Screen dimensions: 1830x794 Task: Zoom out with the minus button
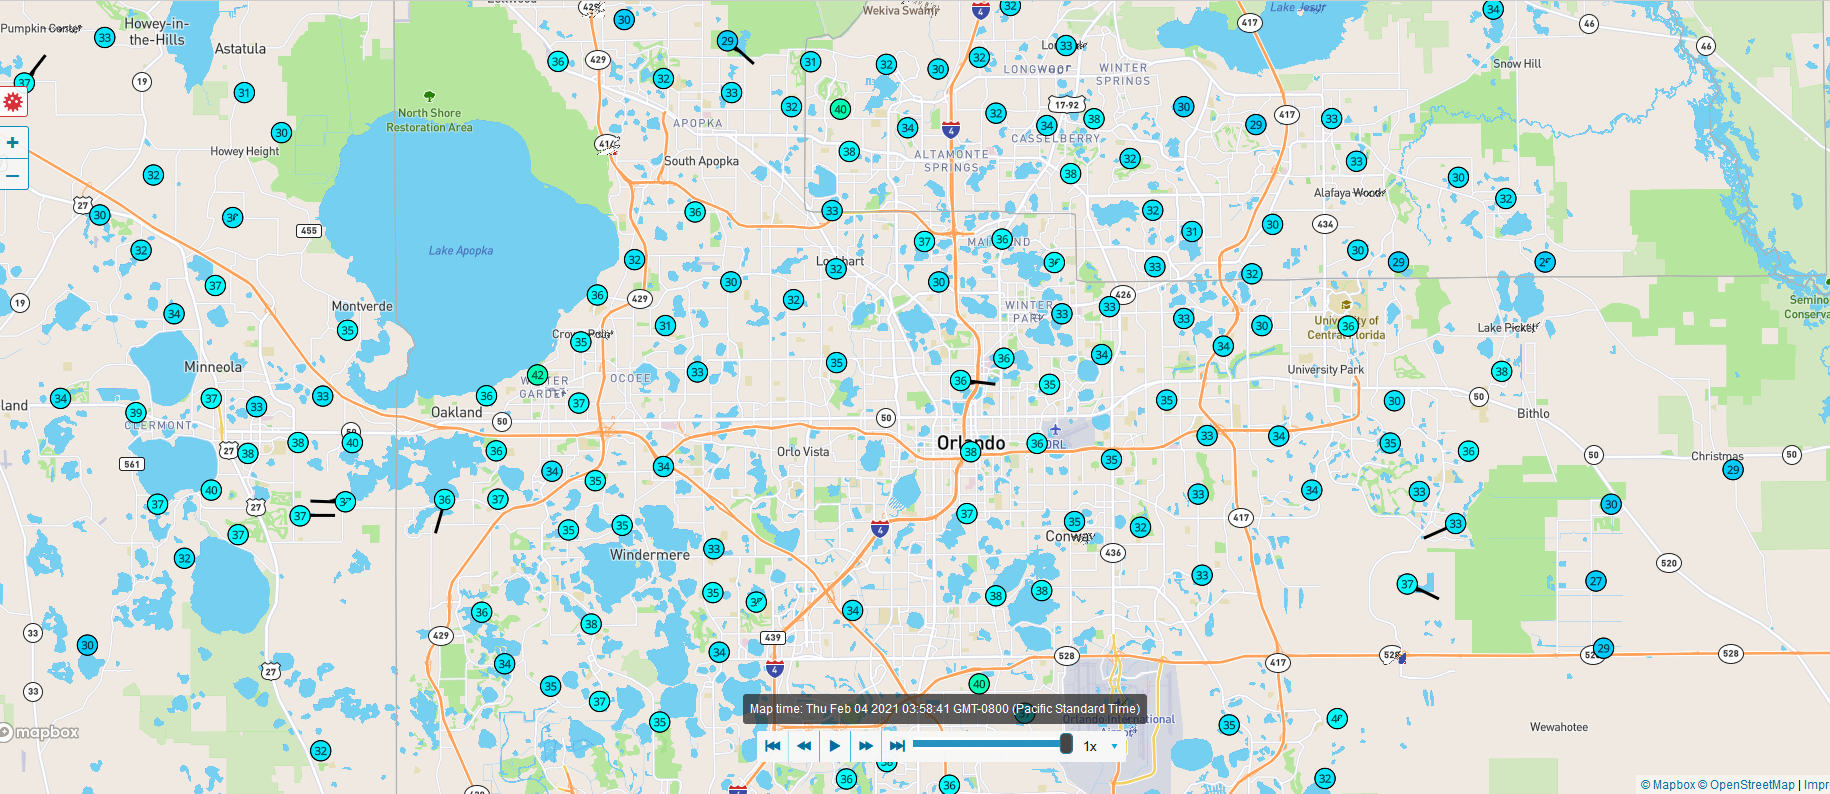(x=13, y=175)
